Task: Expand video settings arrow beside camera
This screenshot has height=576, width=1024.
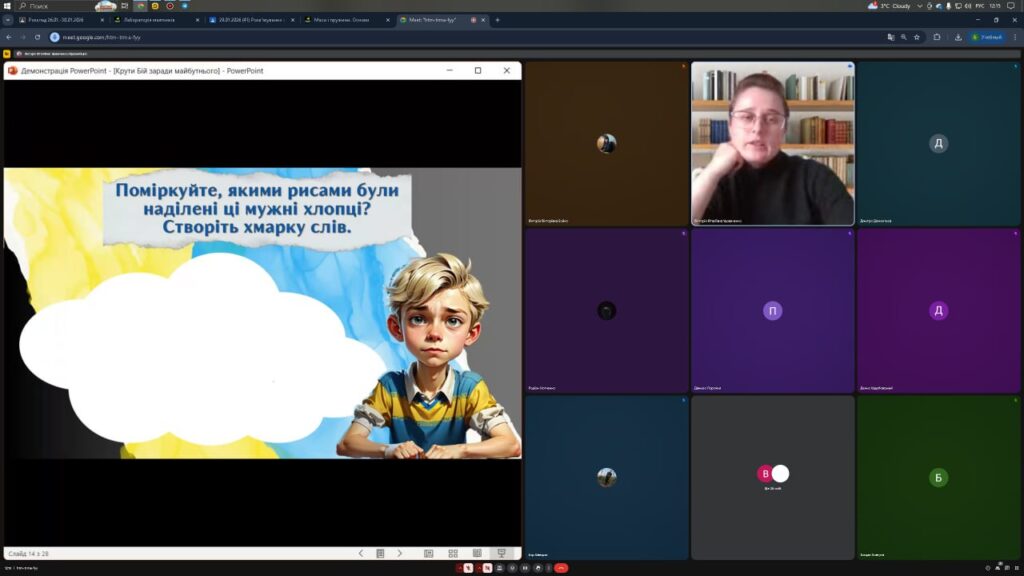Action: coord(481,568)
